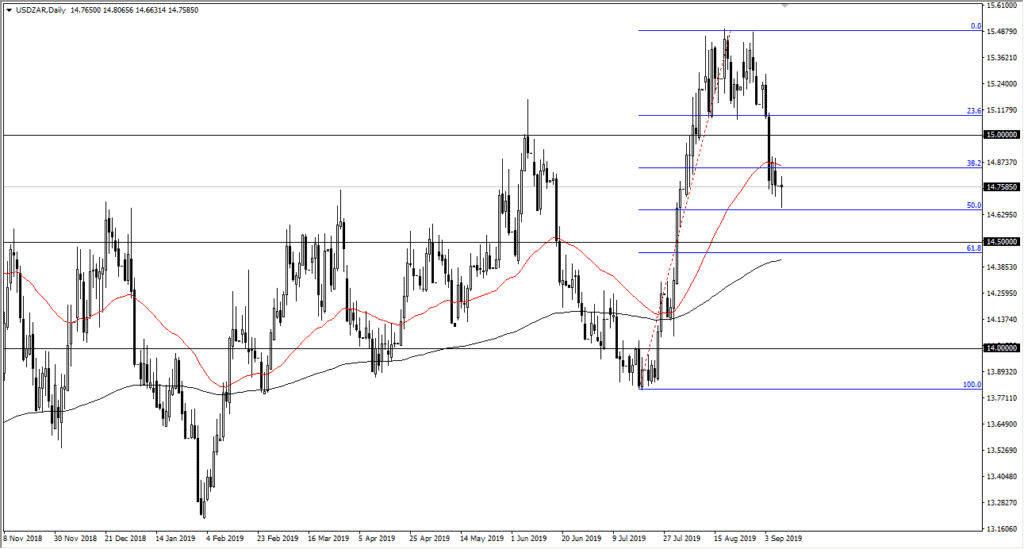Click the 38.2 Fibonacci level label
Viewport: 1024px width, 549px height.
tap(973, 162)
